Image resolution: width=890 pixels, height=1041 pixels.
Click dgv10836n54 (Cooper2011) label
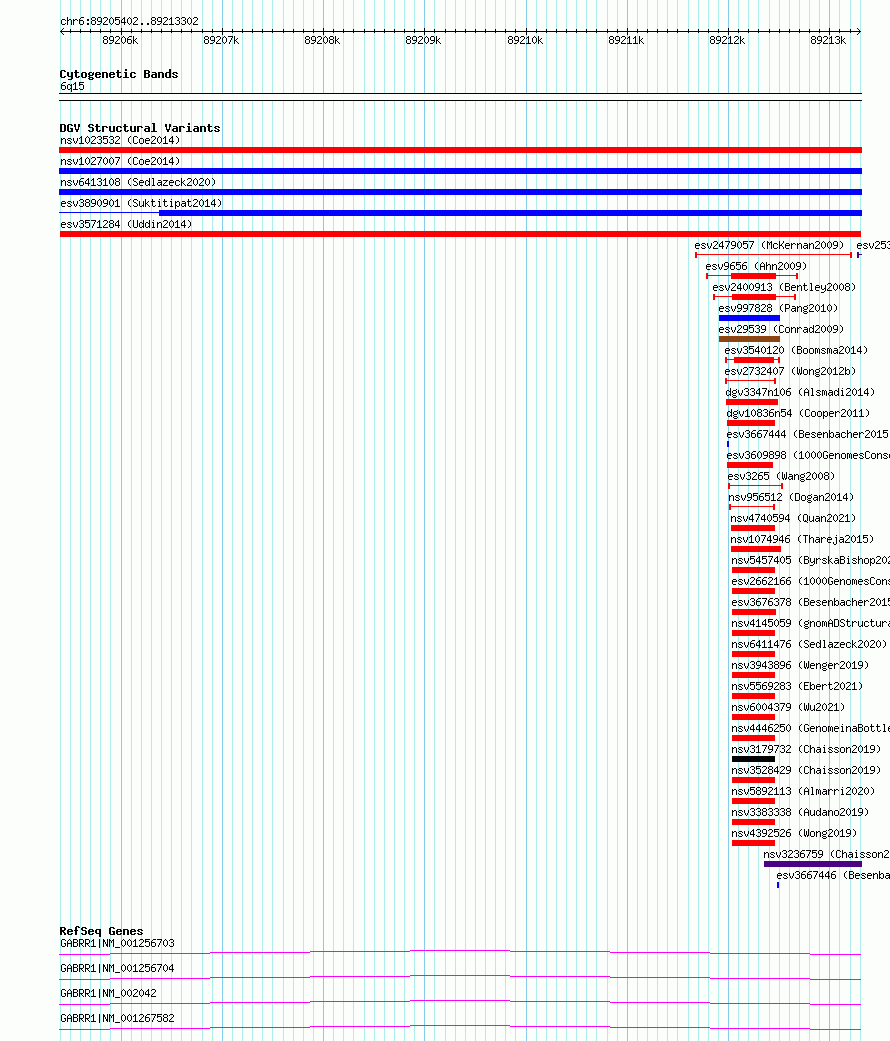pos(798,414)
